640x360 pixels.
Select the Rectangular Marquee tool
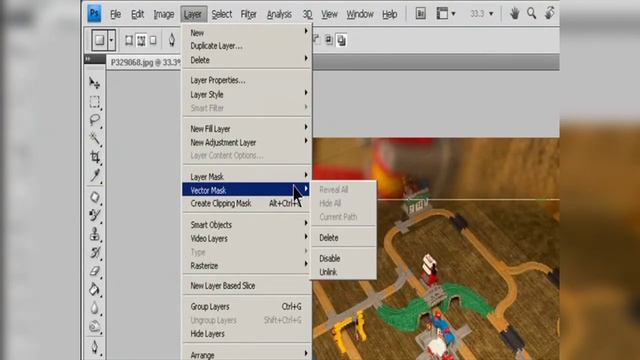coord(95,102)
